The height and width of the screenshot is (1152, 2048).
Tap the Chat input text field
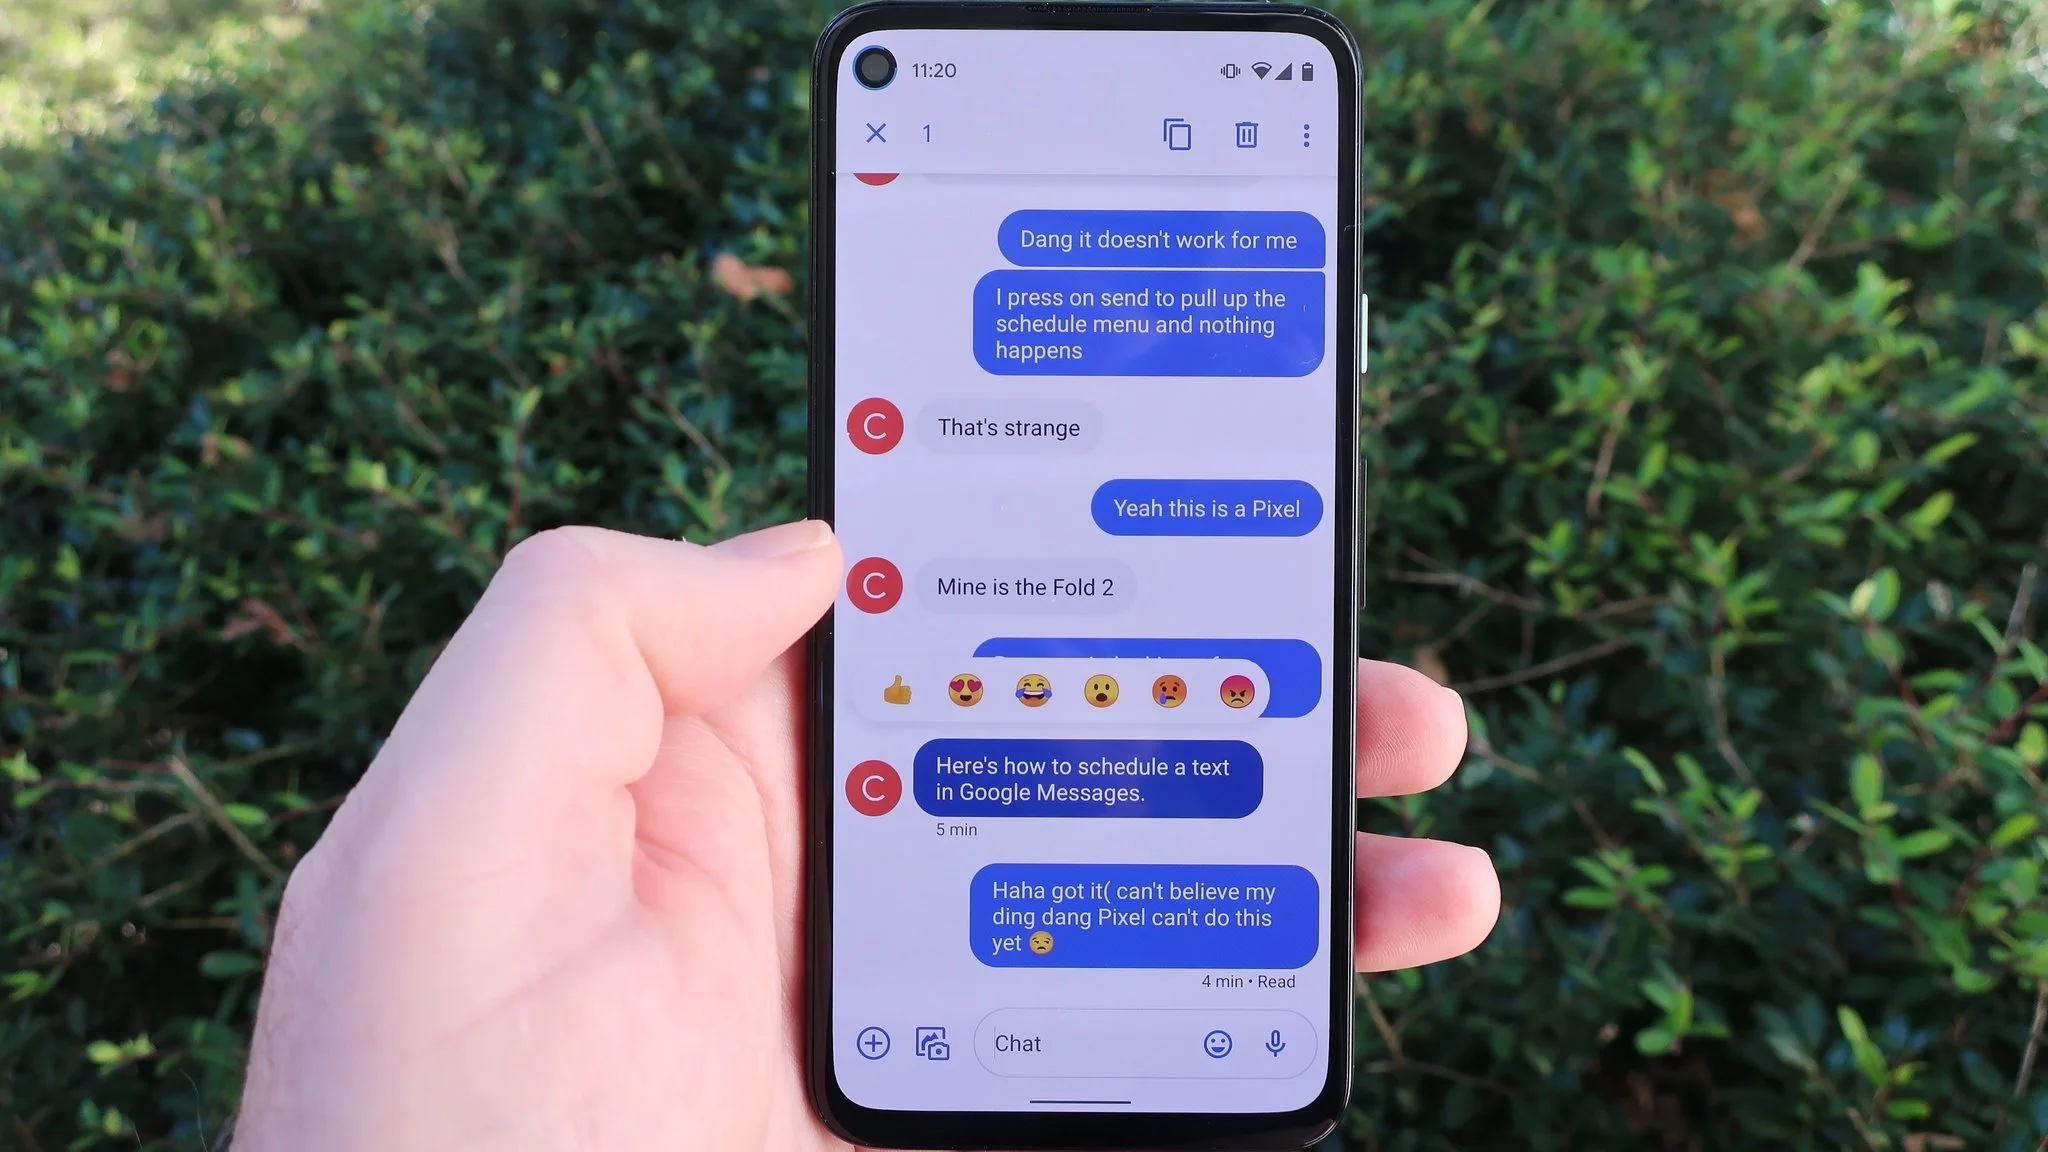tap(1090, 1044)
